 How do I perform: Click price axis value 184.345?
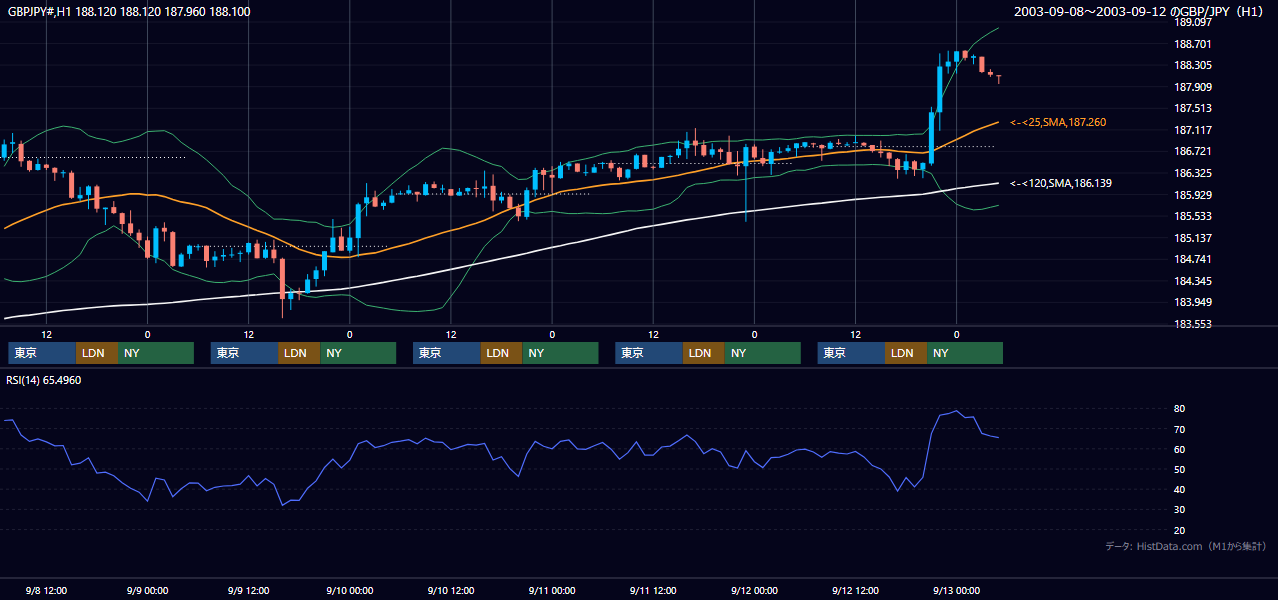click(x=1193, y=281)
